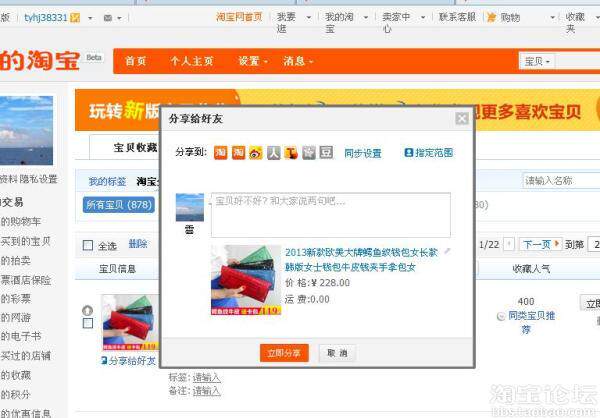Viewport: 600px width, 418px height.
Task: Expand 卖家中心 dropdown arrow
Action: (x=423, y=18)
